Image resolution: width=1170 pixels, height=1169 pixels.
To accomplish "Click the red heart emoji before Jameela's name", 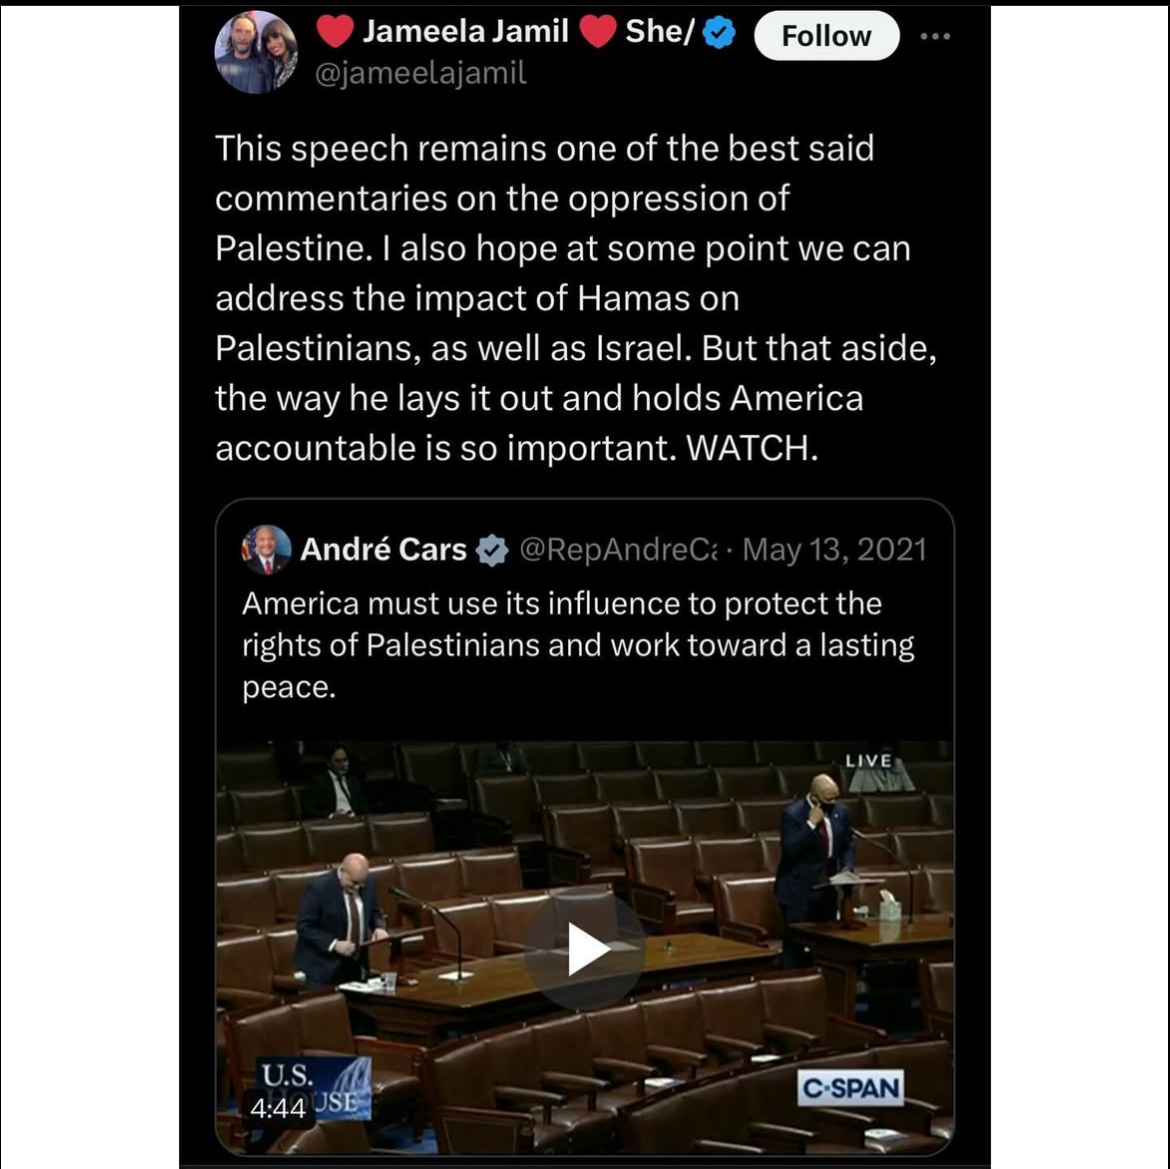I will 335,32.
